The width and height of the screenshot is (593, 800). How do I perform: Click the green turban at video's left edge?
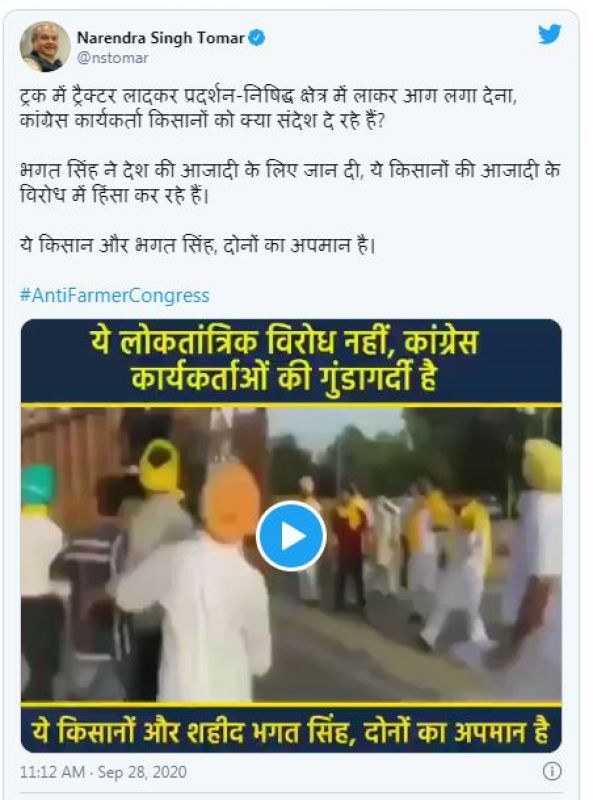tap(38, 485)
